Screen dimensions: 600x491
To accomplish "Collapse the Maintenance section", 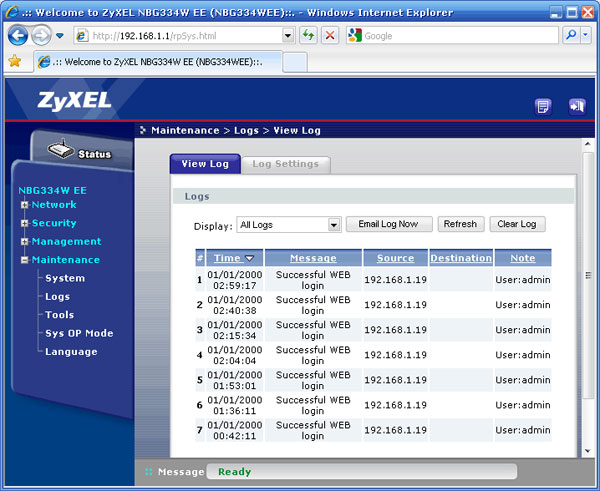I will (24, 260).
